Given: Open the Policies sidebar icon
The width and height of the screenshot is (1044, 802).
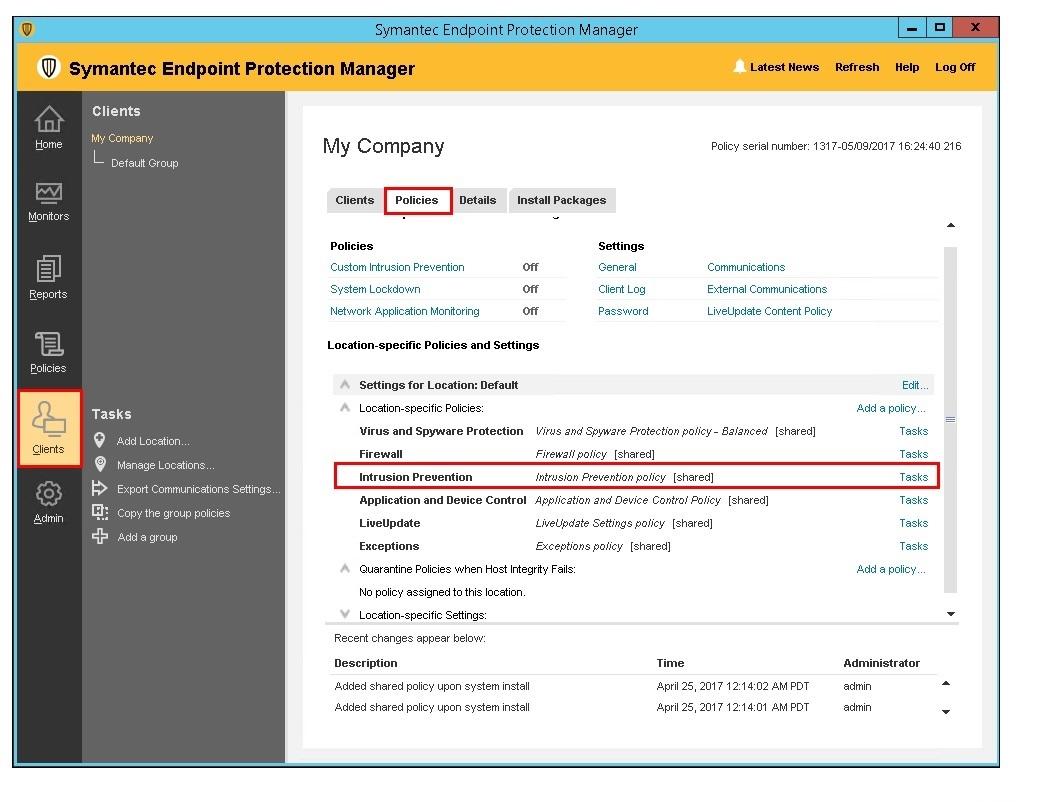Looking at the screenshot, I should click(x=49, y=345).
